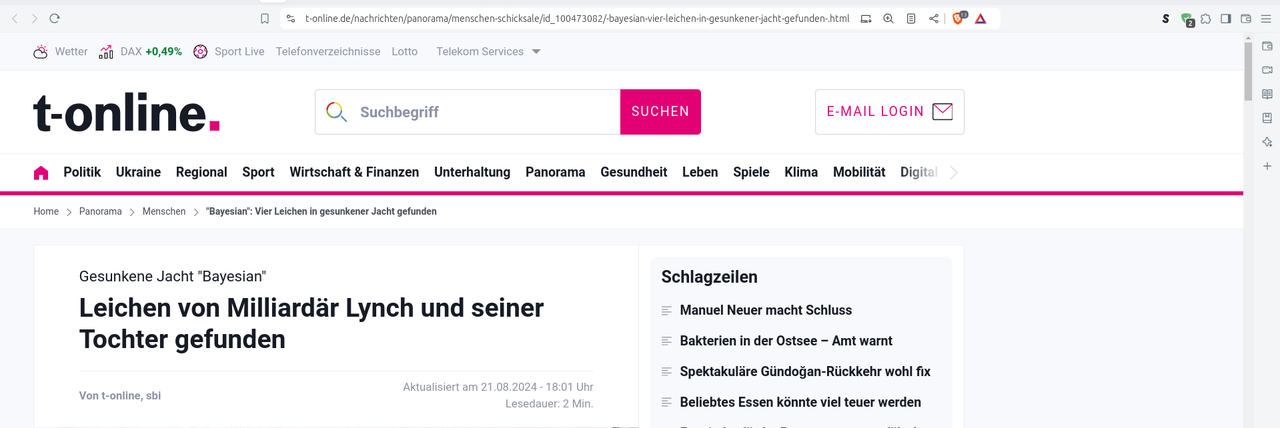Click the envelope icon in E-Mail Login
Screen dimensions: 1280x428
(942, 112)
